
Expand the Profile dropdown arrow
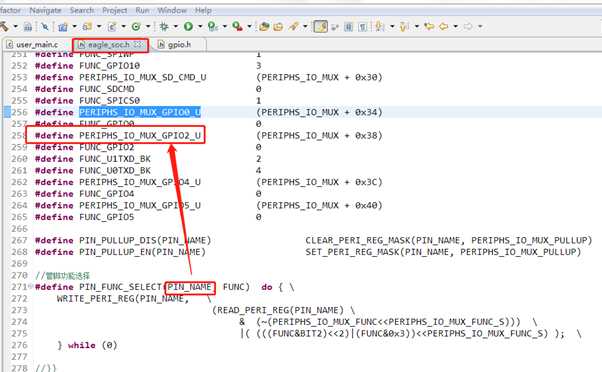tap(225, 26)
